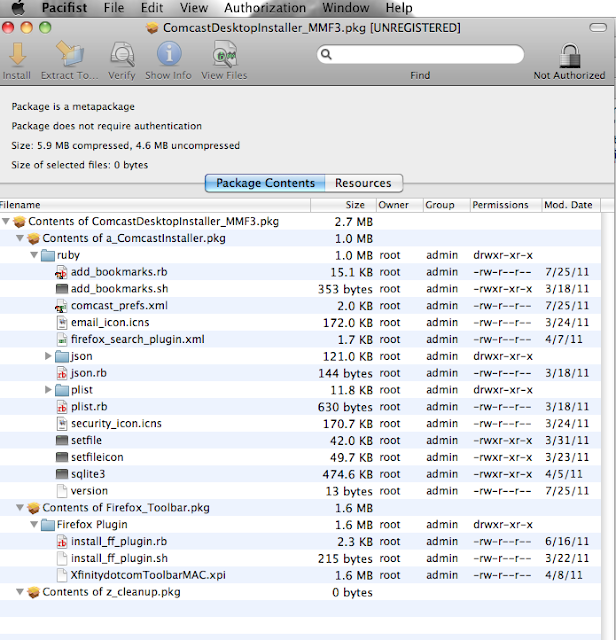The image size is (616, 640).
Task: Select the setfileicon executable icon
Action: coord(62,457)
